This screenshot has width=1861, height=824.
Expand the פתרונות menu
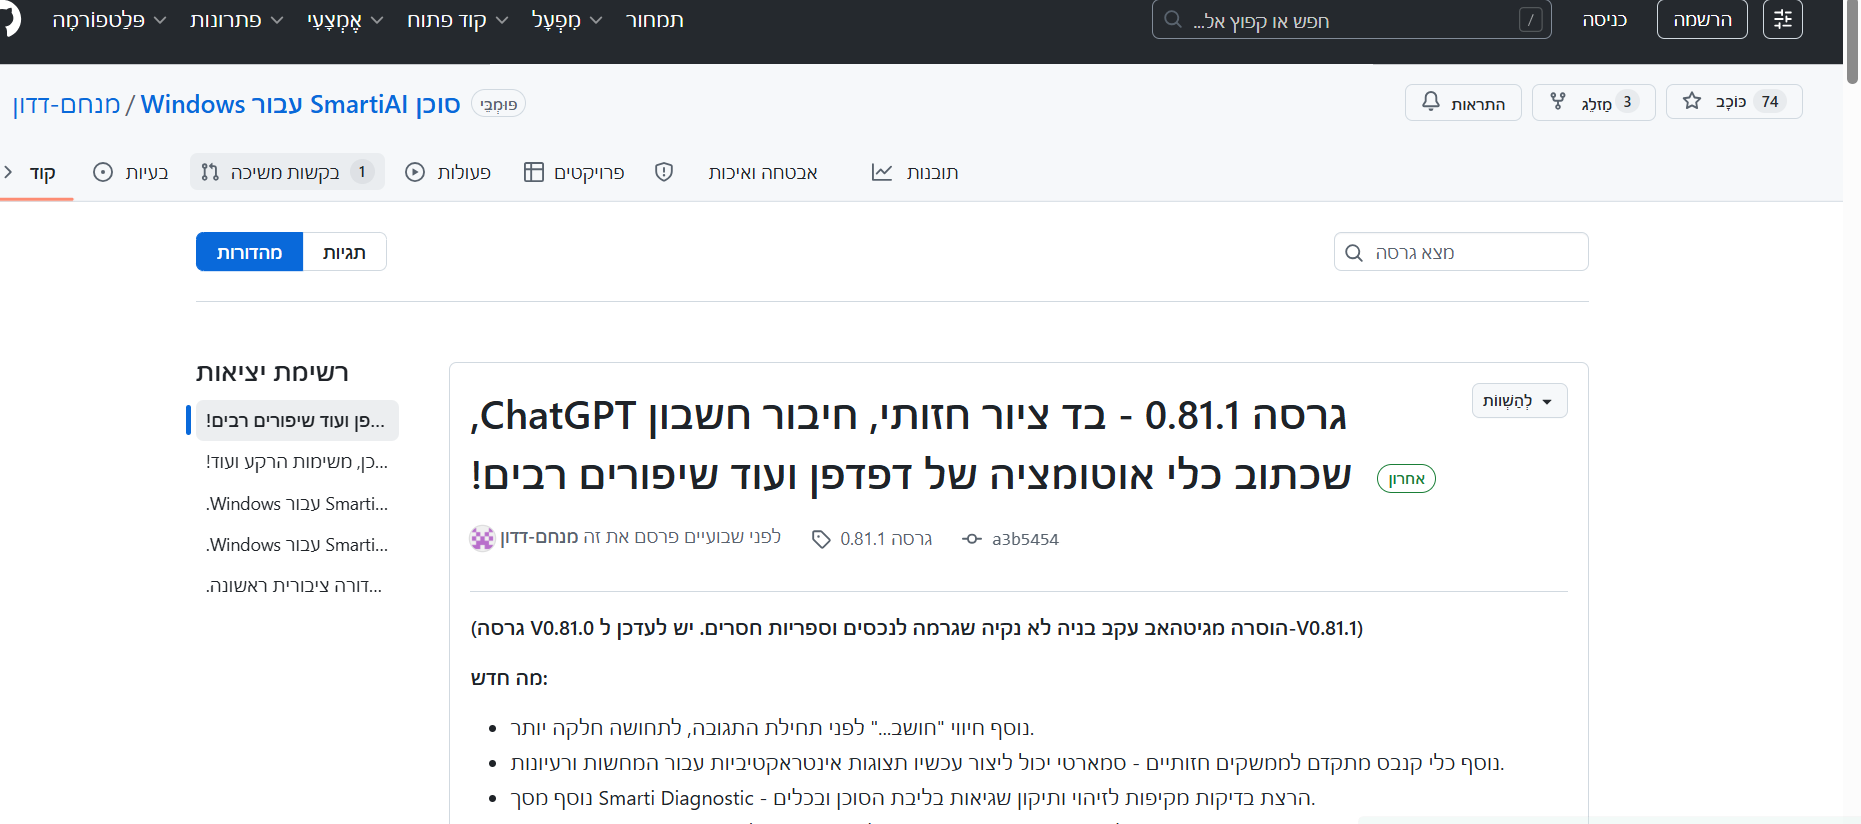pos(237,20)
